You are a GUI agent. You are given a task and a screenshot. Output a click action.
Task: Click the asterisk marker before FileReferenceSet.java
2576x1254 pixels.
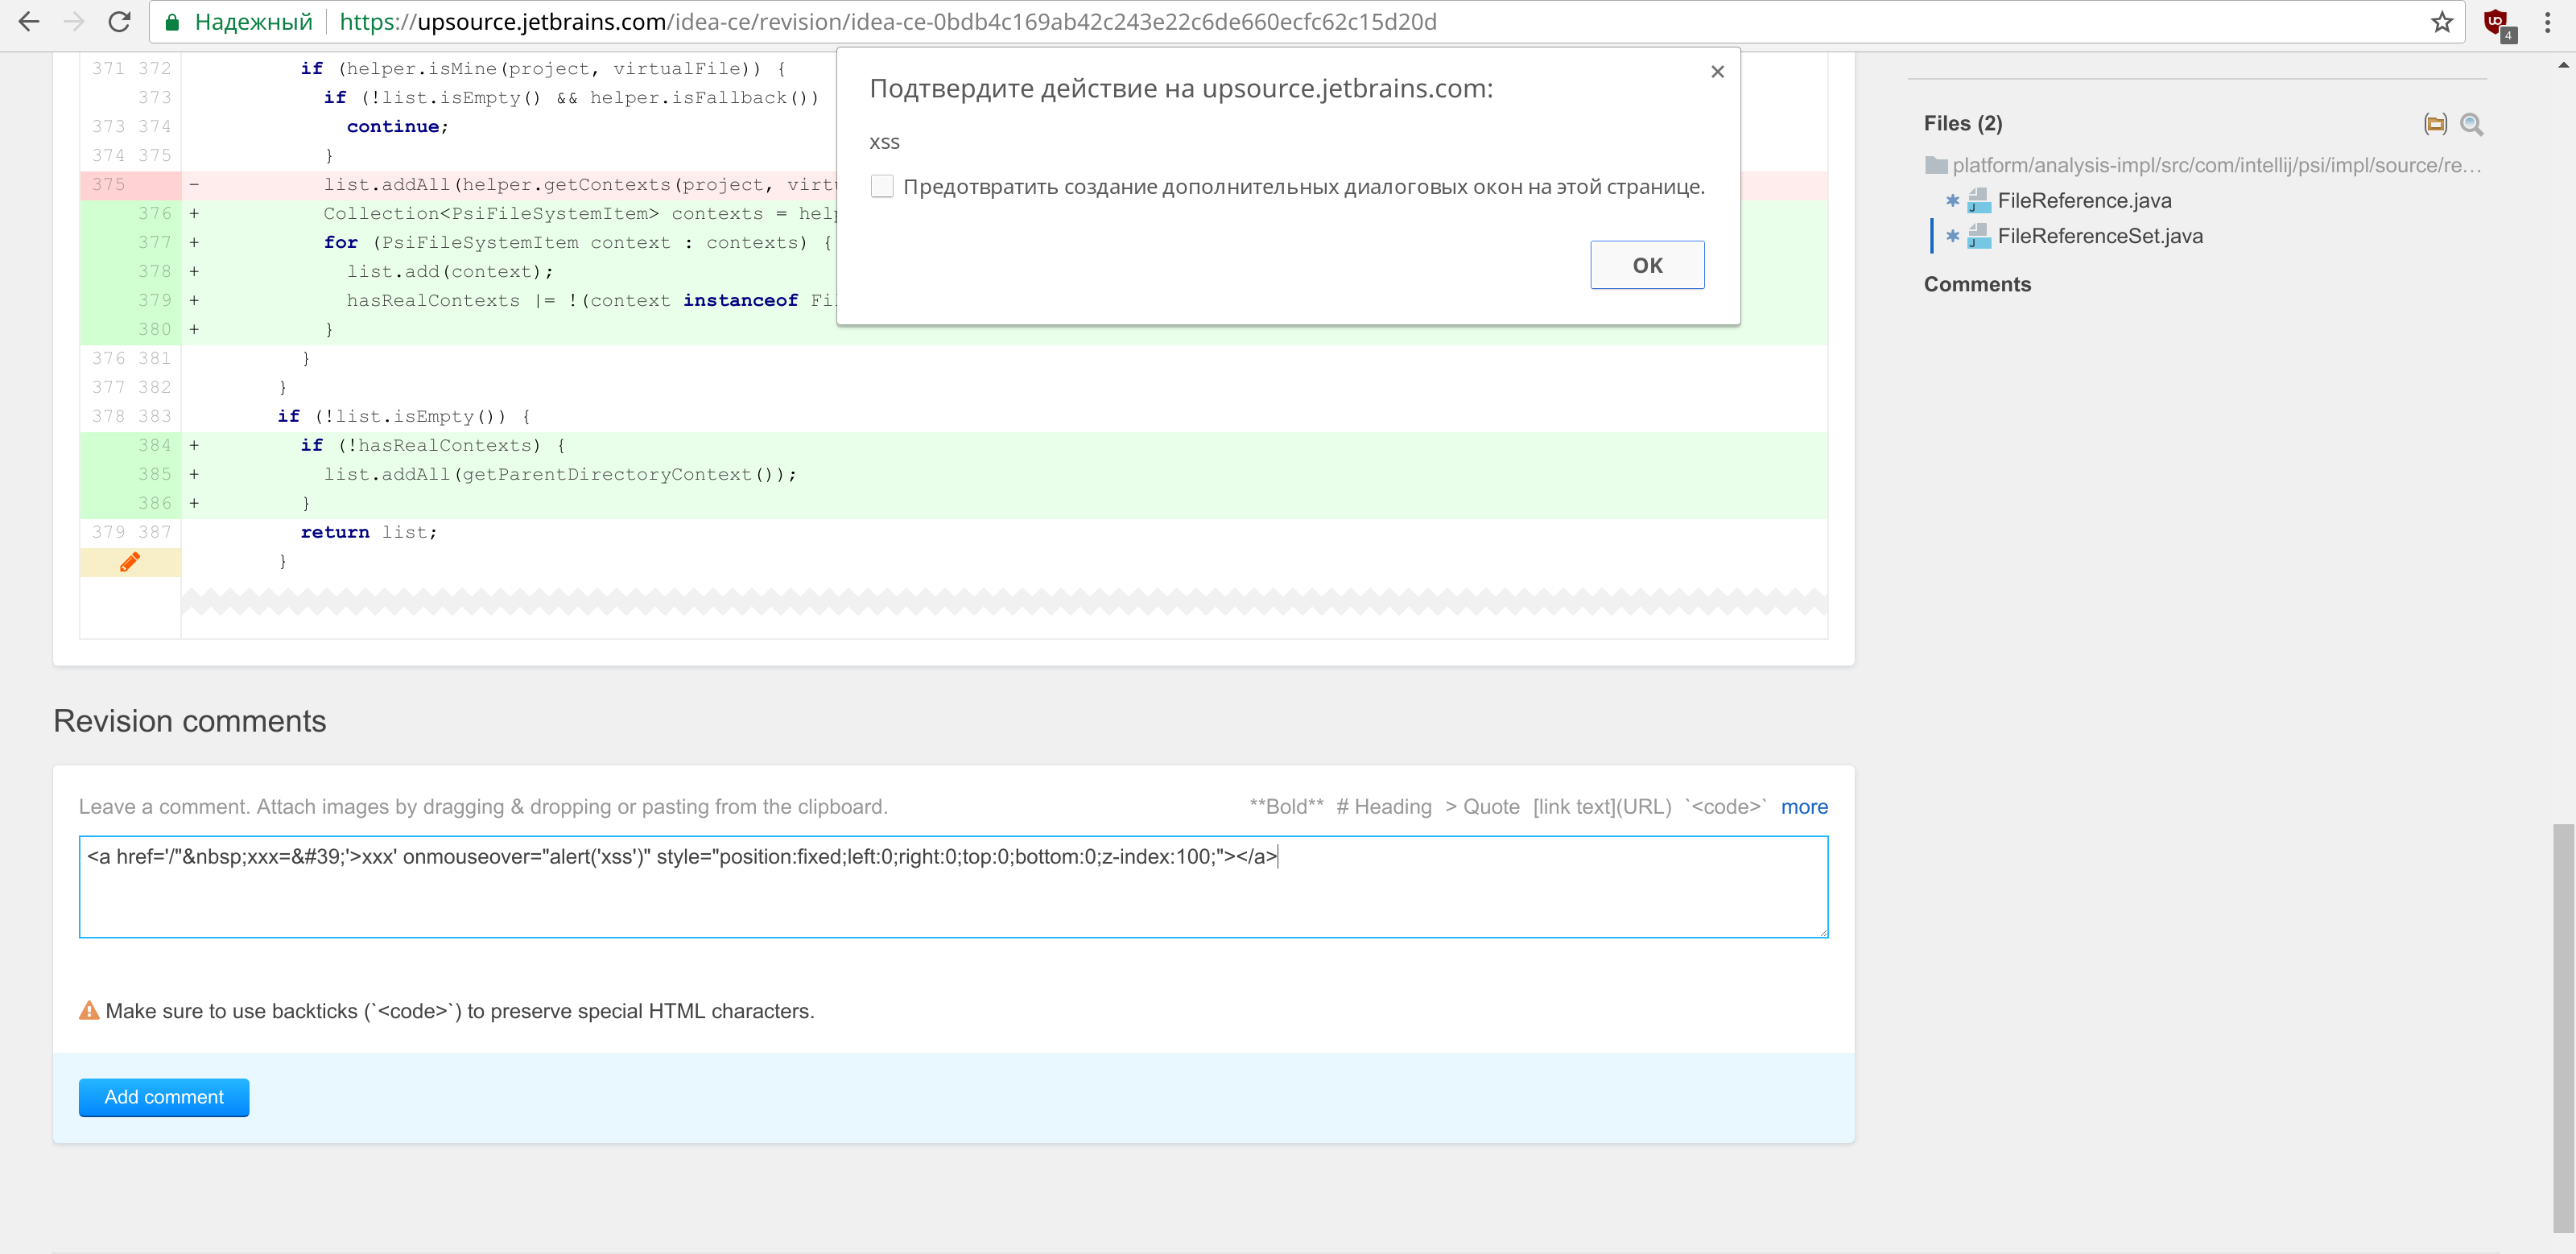tap(1952, 236)
